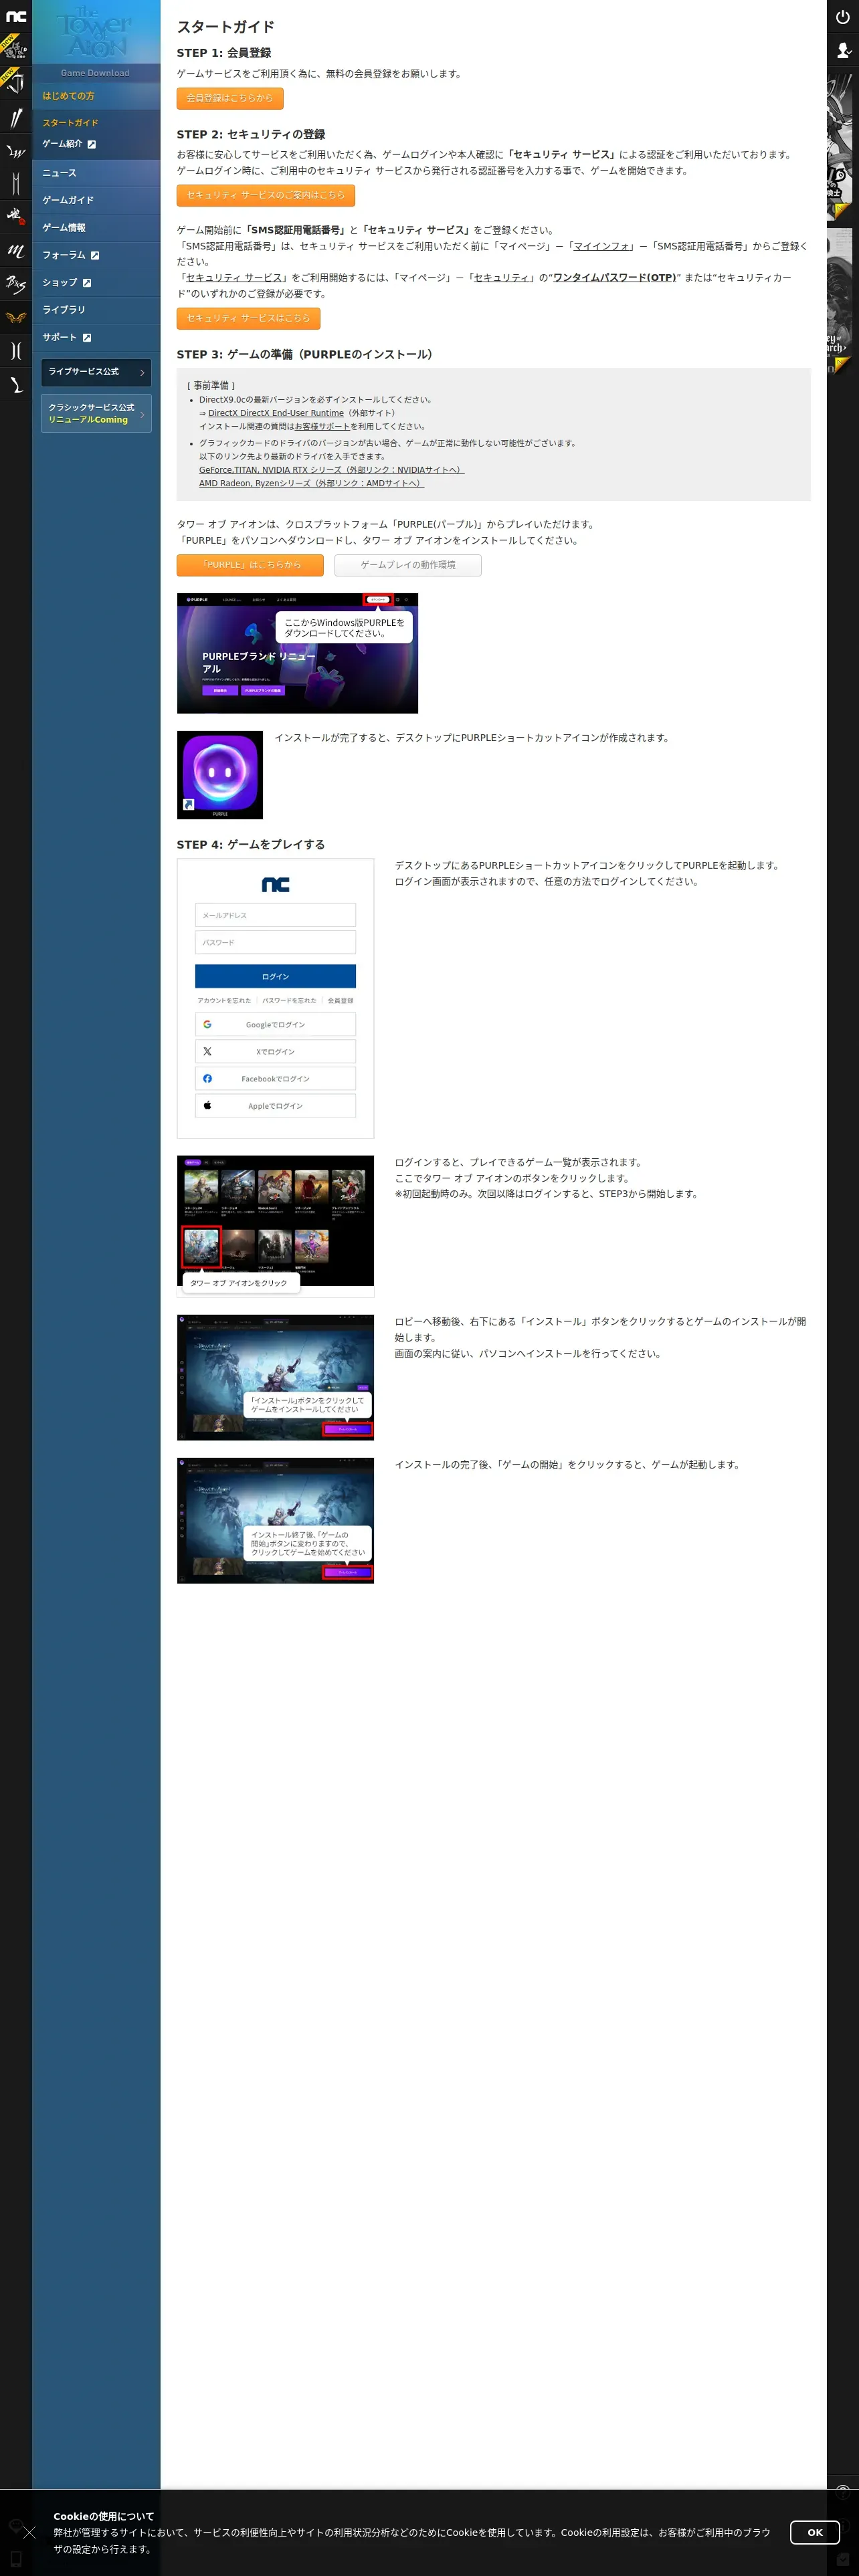Click the external-link icon beside サポート
Image resolution: width=859 pixels, height=2576 pixels.
coord(87,338)
